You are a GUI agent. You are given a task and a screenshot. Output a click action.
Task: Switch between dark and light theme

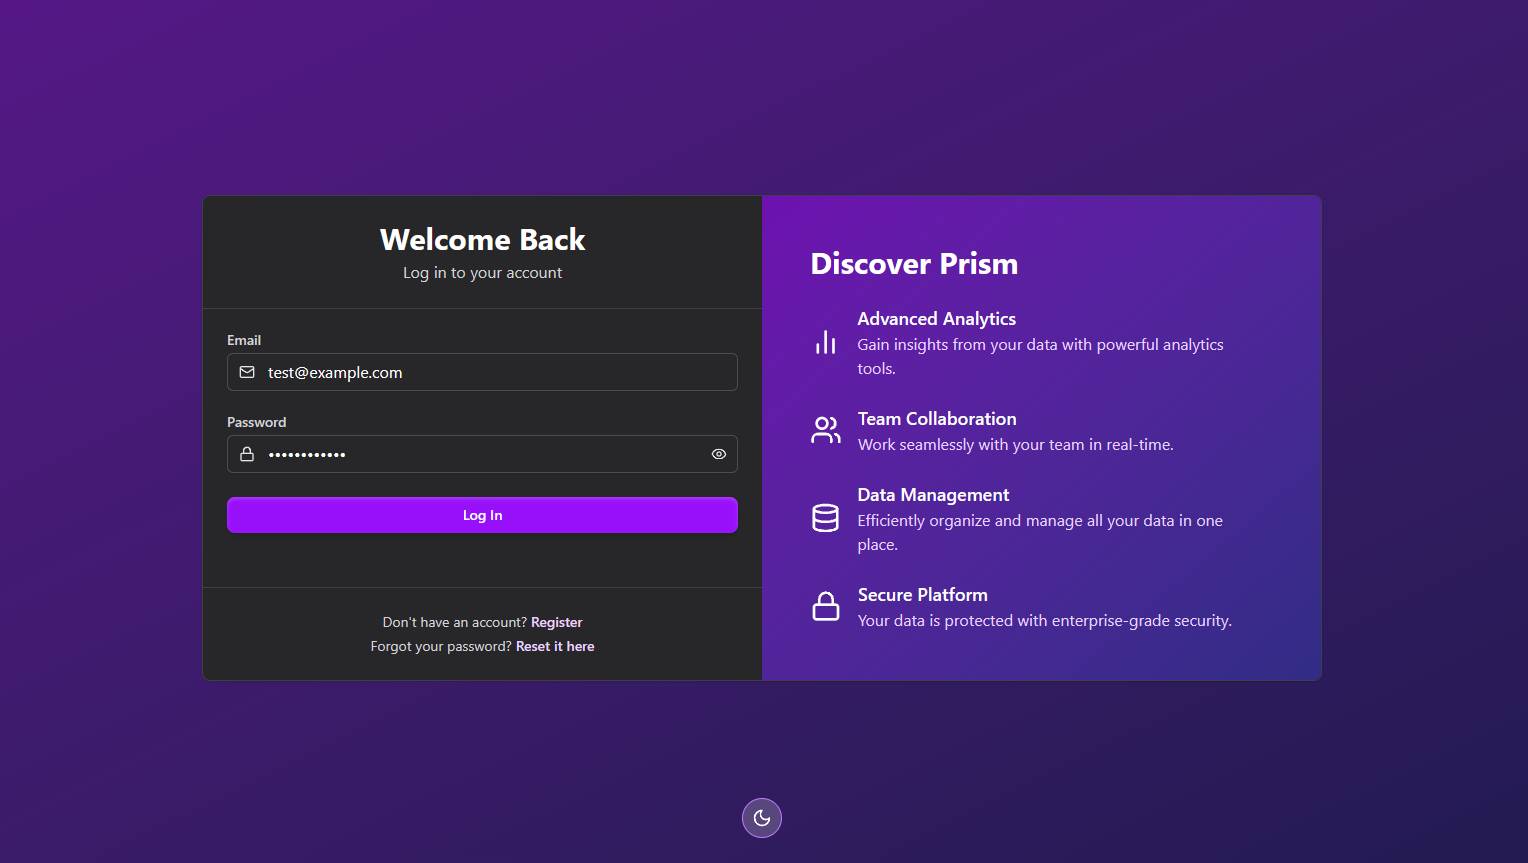coord(761,817)
